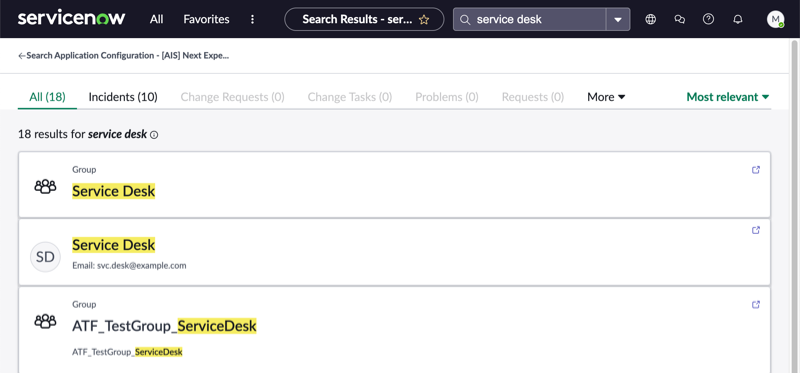Click the magnifier icon in search box
The height and width of the screenshot is (373, 800).
[465, 19]
